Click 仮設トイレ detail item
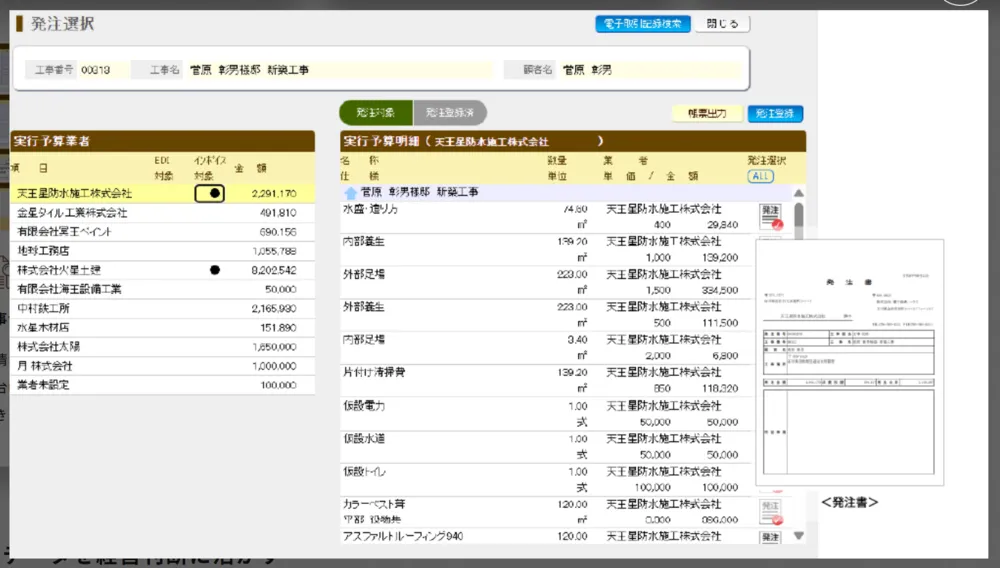The width and height of the screenshot is (1000, 568). point(364,472)
